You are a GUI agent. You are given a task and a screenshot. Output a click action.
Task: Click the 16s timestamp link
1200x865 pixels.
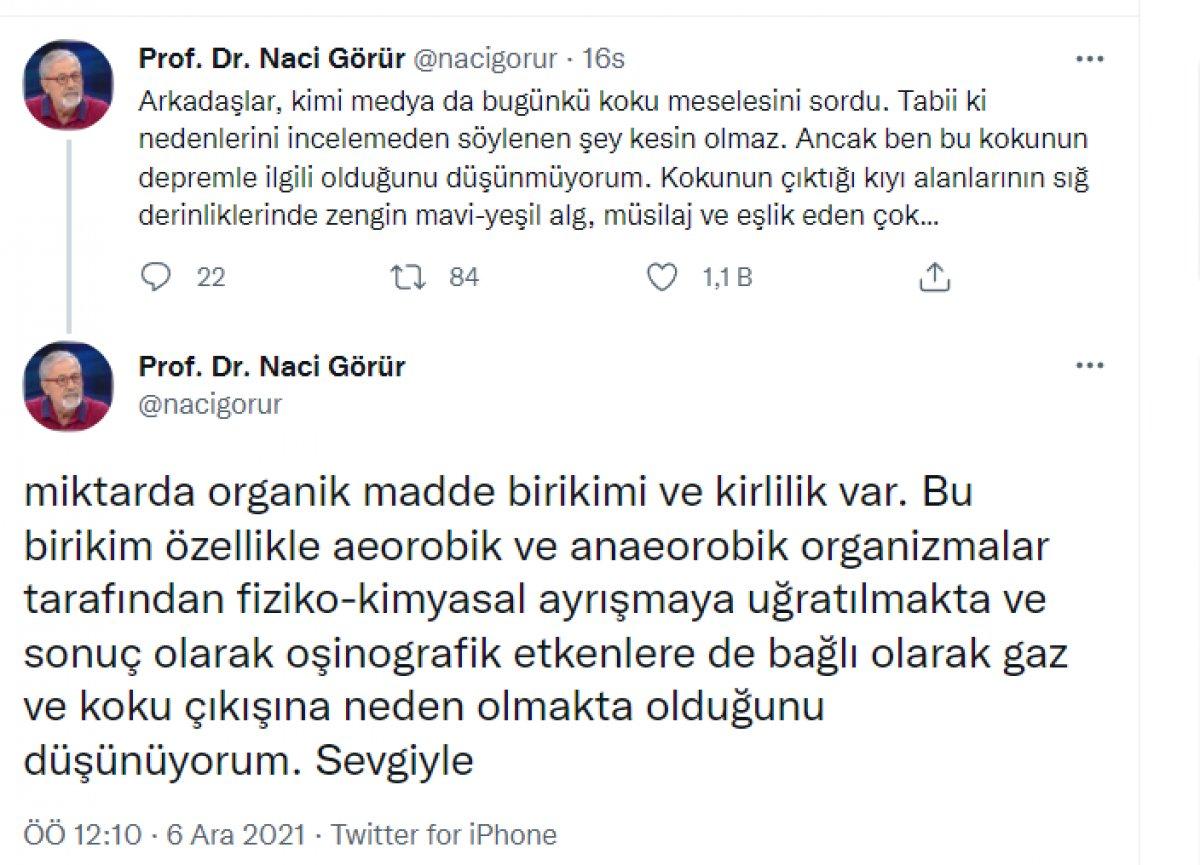[x=599, y=59]
